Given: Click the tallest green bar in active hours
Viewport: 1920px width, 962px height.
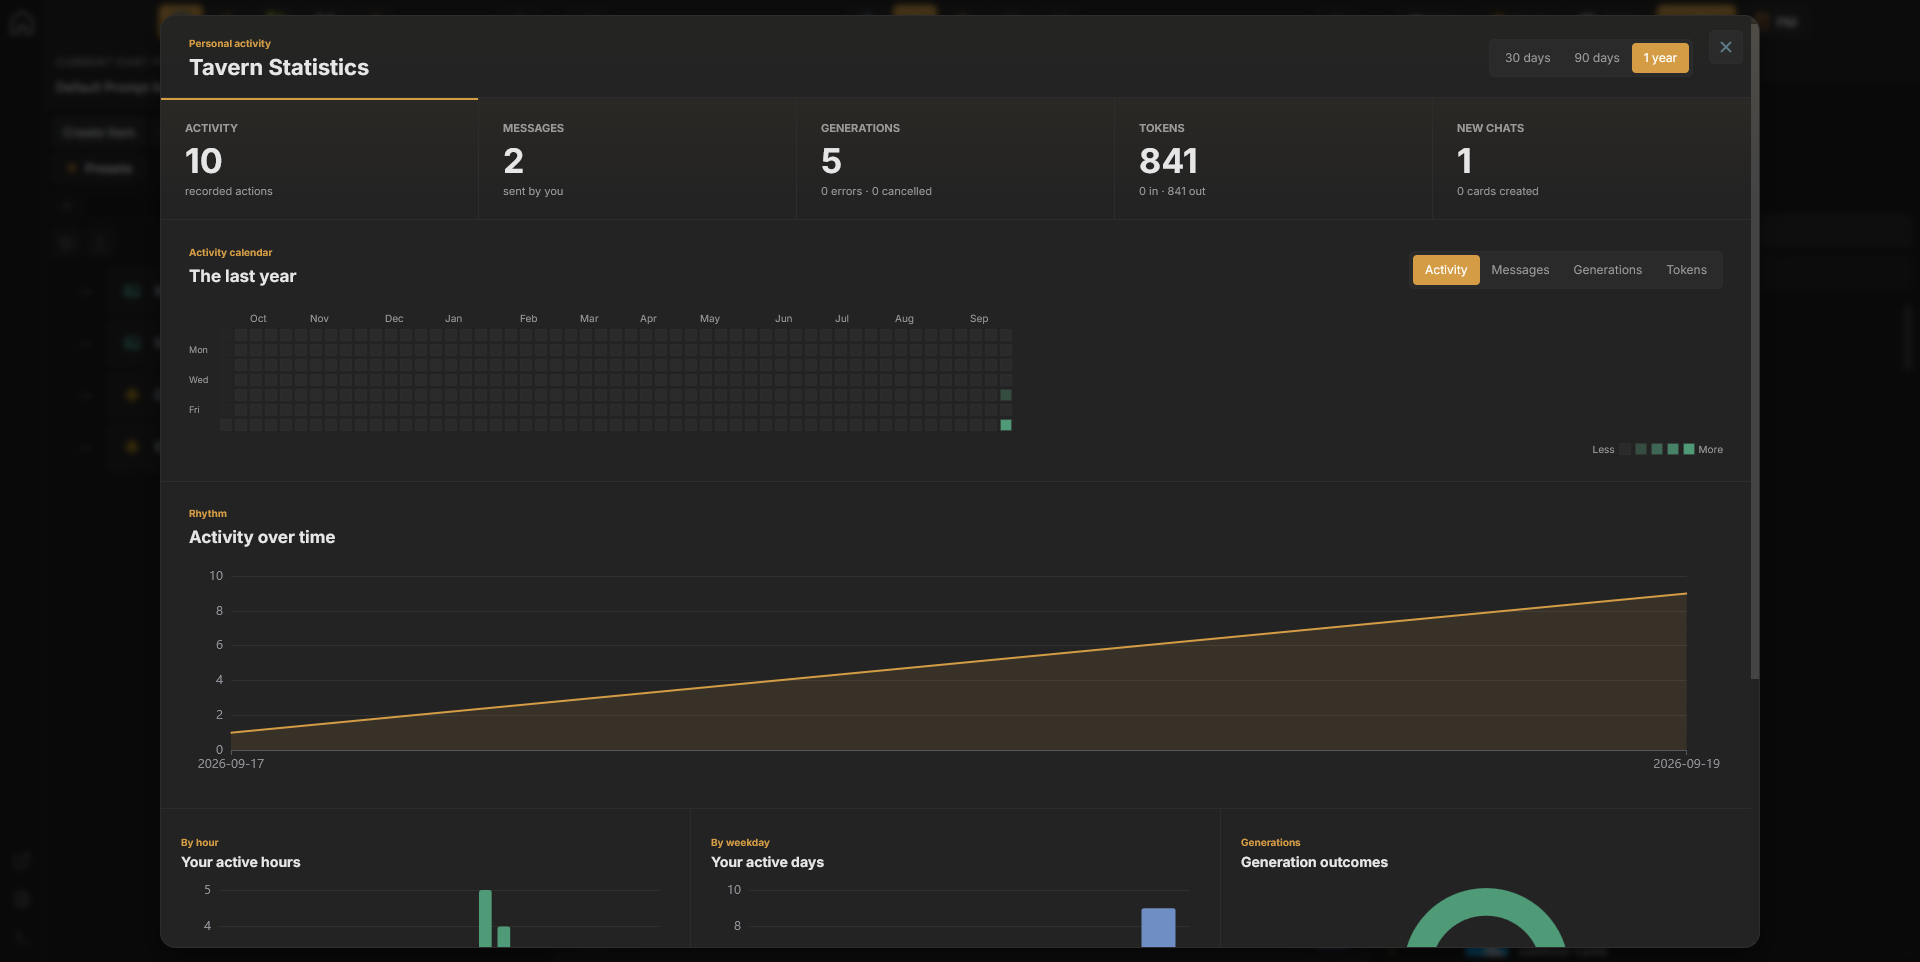Looking at the screenshot, I should coord(485,918).
